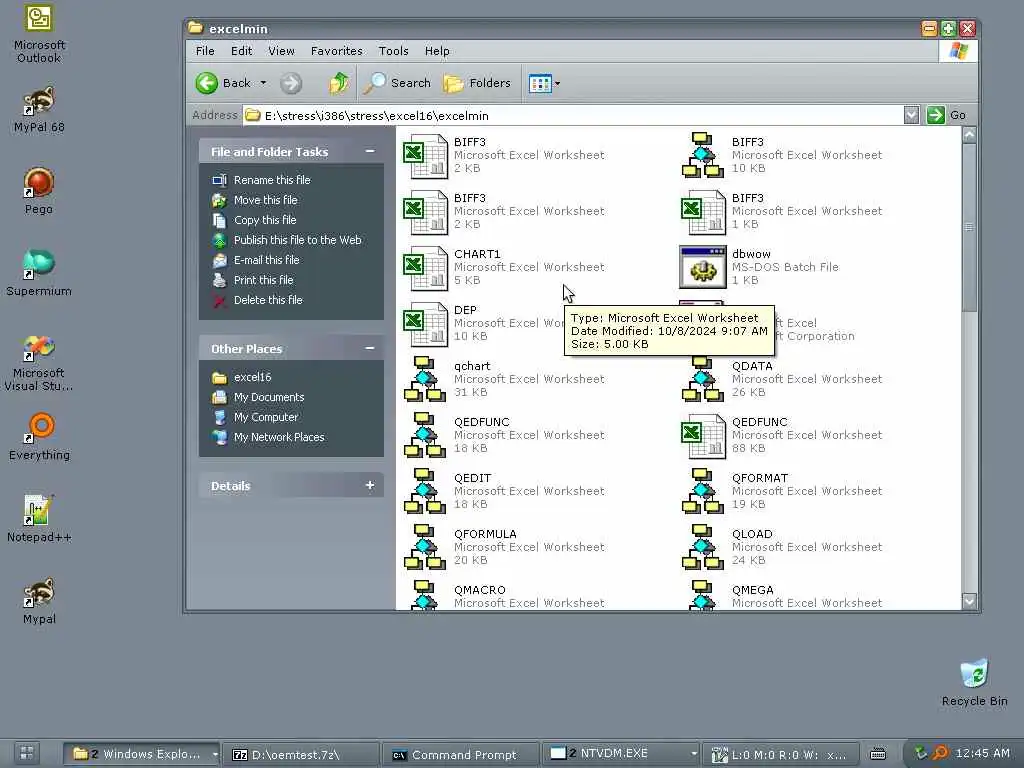1024x768 pixels.
Task: Click the scroll down arrow in file list
Action: 969,601
